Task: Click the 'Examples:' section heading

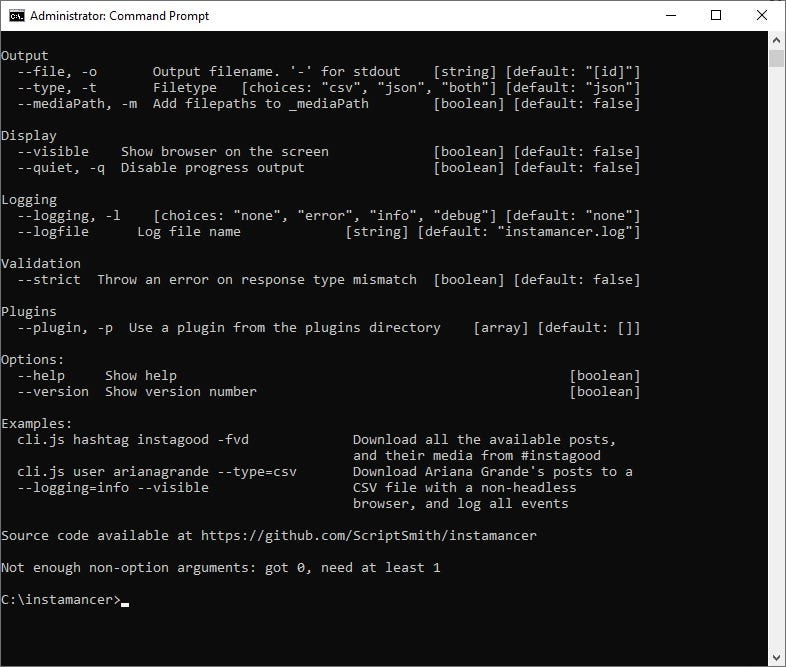Action: pos(37,424)
